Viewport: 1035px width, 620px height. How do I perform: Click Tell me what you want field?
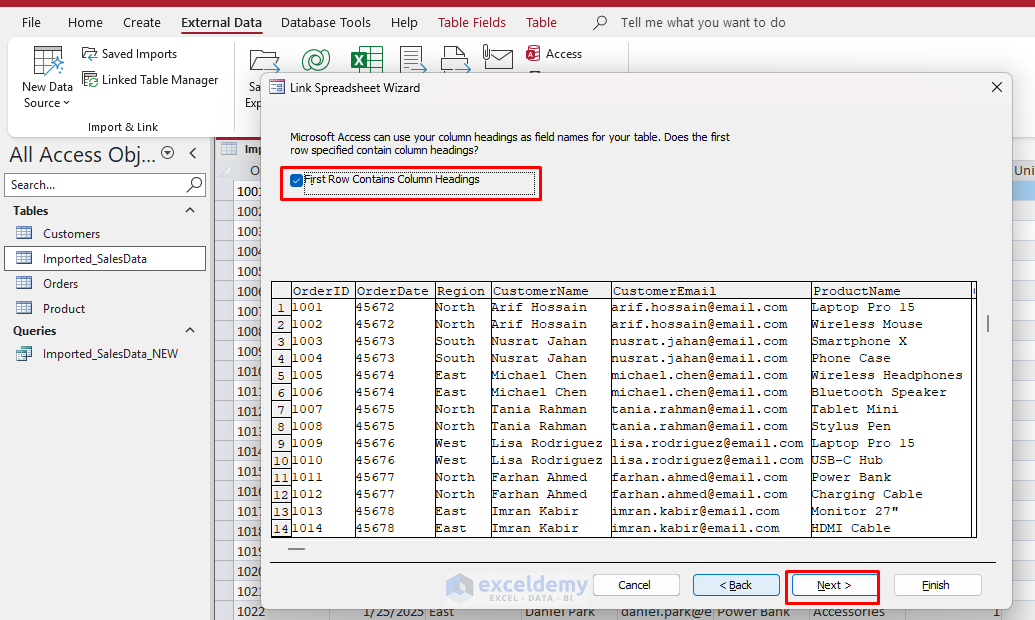[x=703, y=22]
